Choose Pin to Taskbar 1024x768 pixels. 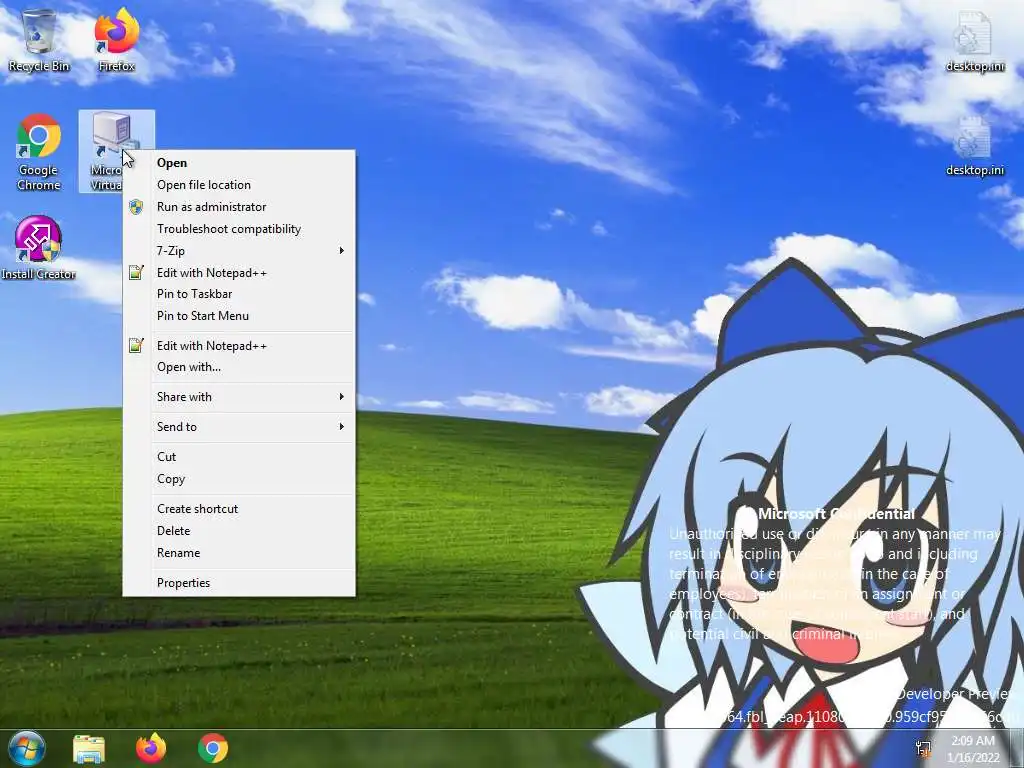239,294
